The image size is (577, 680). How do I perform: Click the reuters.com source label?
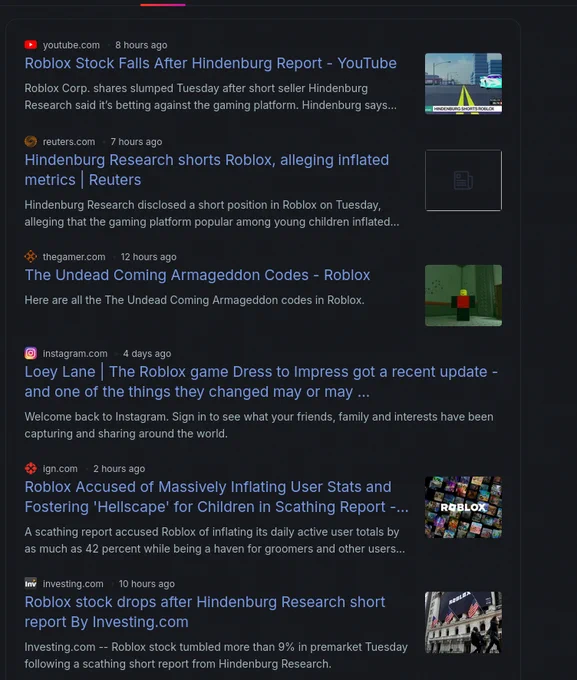pos(69,142)
